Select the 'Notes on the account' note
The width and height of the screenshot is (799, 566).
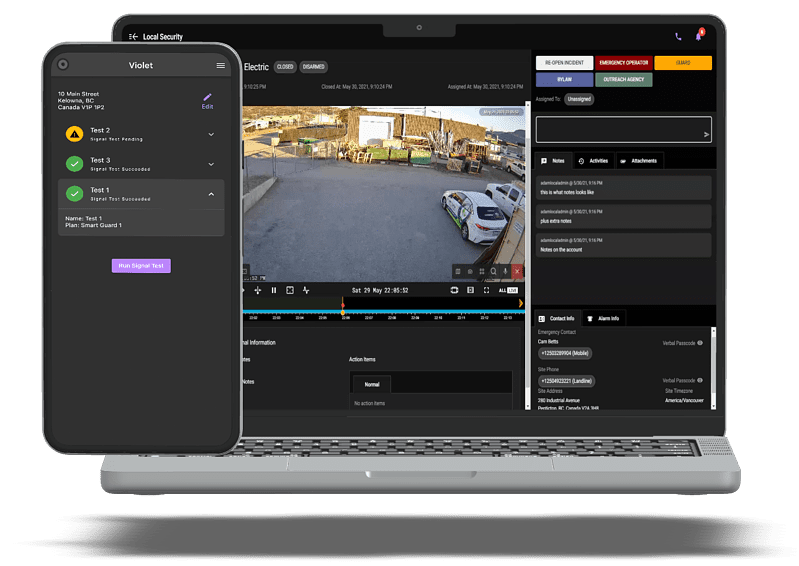click(x=624, y=245)
